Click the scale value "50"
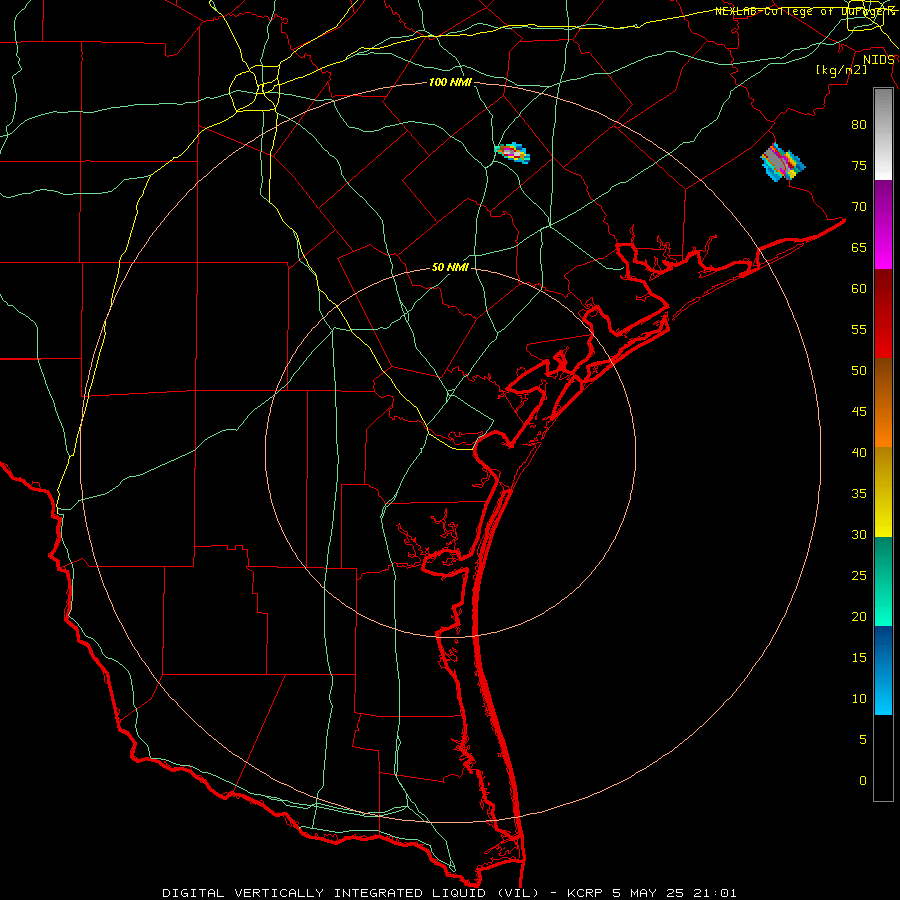Viewport: 900px width, 900px height. point(859,370)
